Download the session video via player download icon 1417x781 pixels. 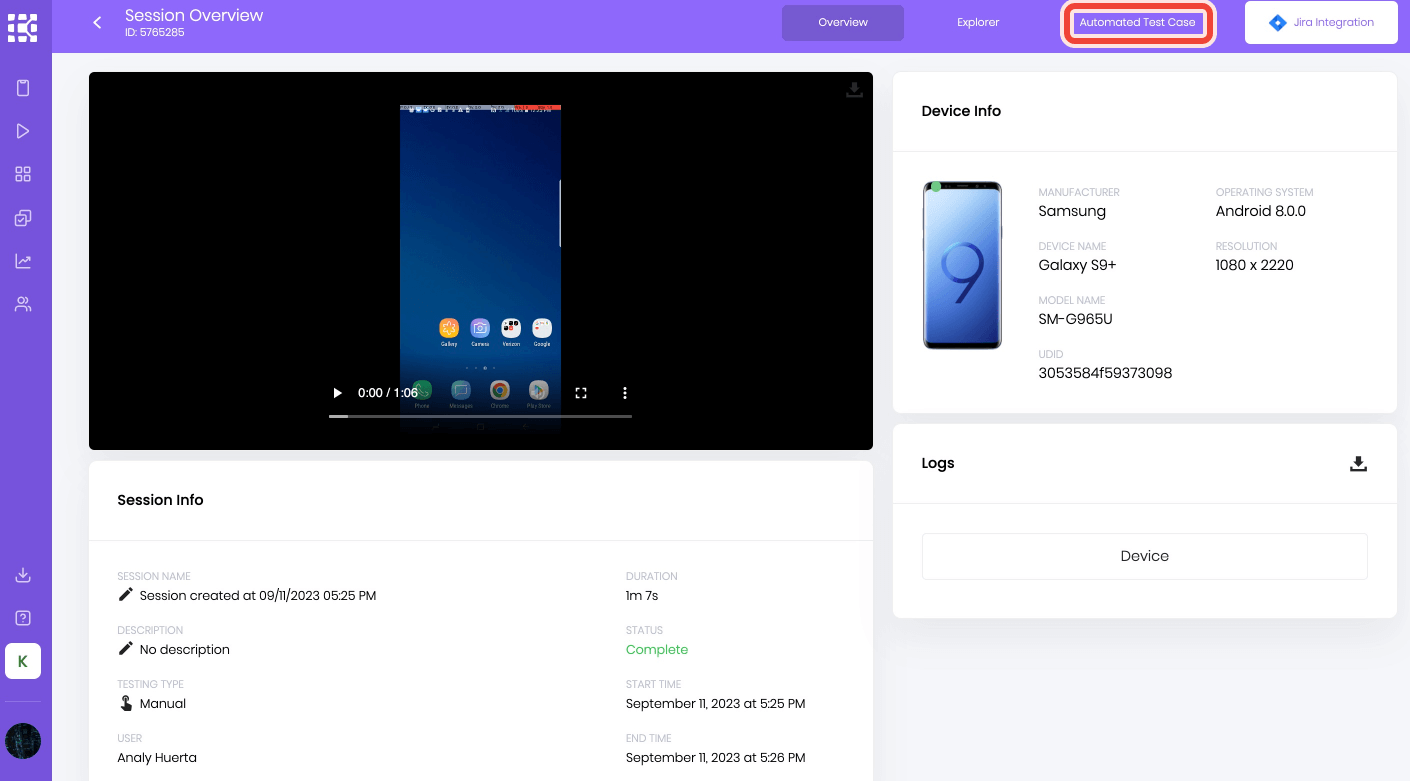[x=854, y=89]
